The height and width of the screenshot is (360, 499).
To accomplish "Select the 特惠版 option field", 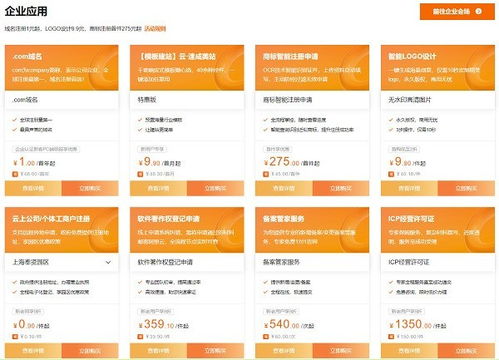I will pos(187,100).
